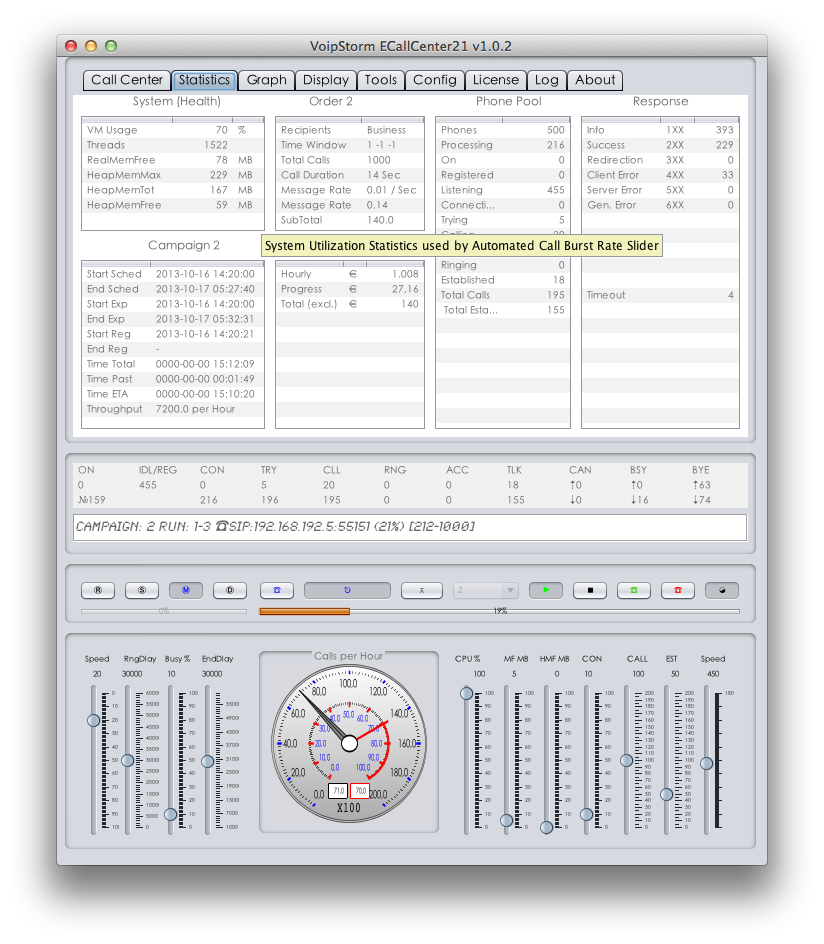Click the up-arrow bar icon button
This screenshot has width=824, height=944.
pyautogui.click(x=422, y=591)
